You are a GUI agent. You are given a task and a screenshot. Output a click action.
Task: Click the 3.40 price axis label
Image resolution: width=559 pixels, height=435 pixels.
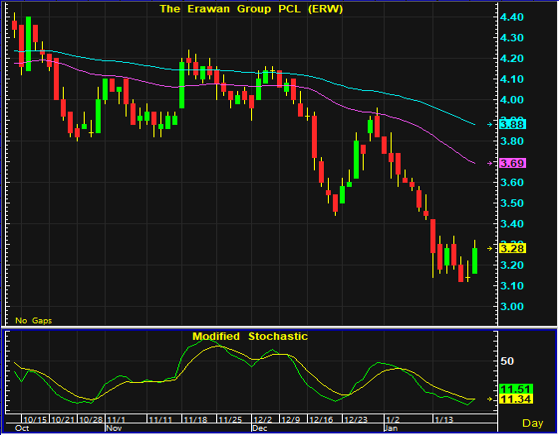(x=512, y=224)
